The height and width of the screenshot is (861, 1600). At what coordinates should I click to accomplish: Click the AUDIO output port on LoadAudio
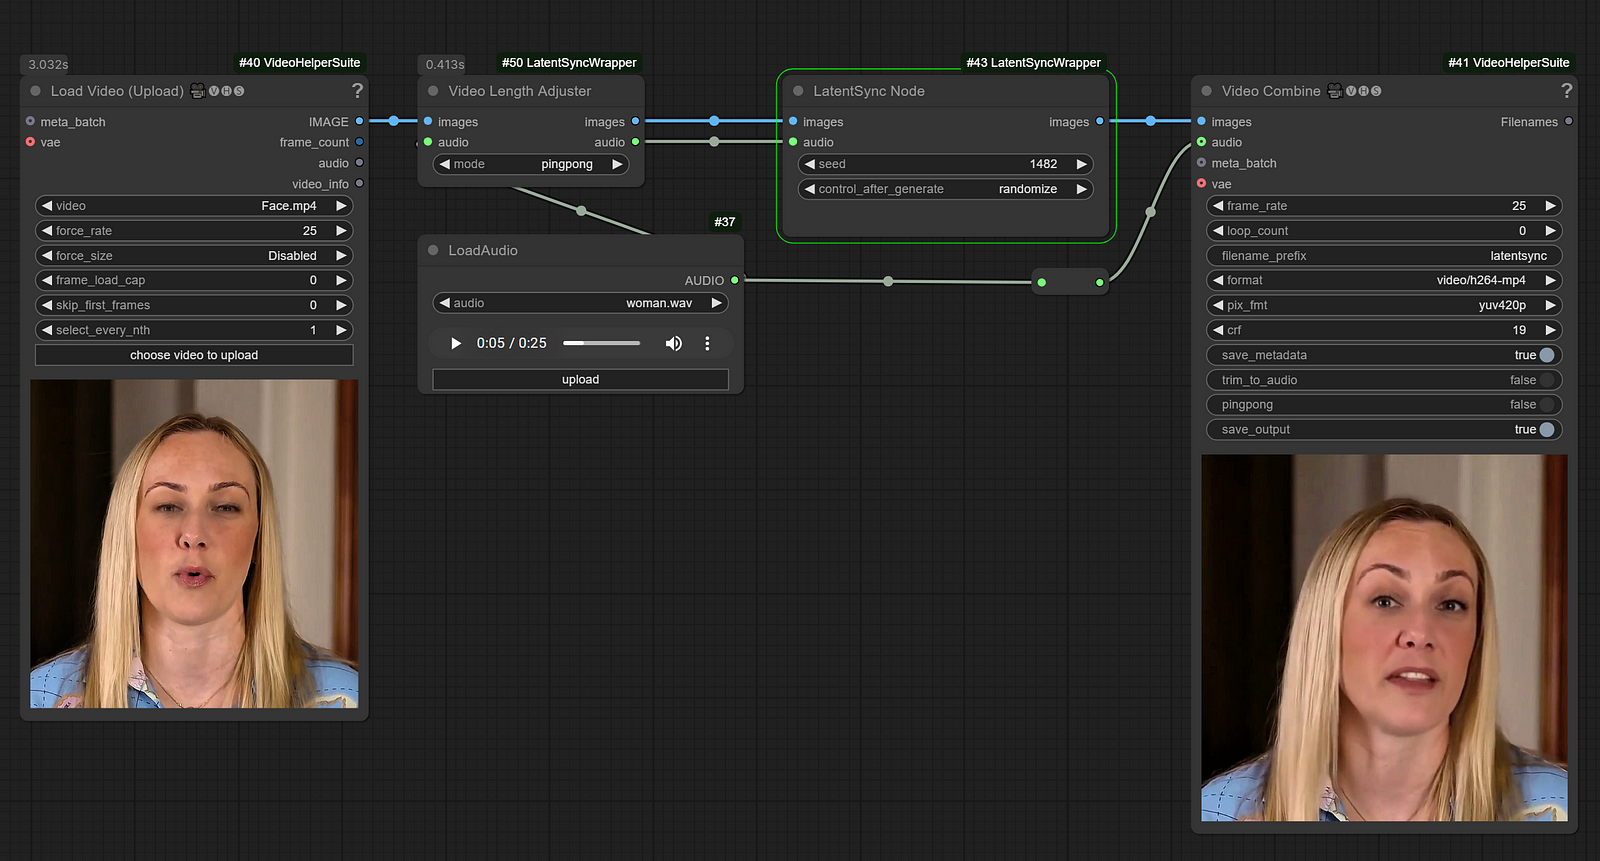point(735,281)
